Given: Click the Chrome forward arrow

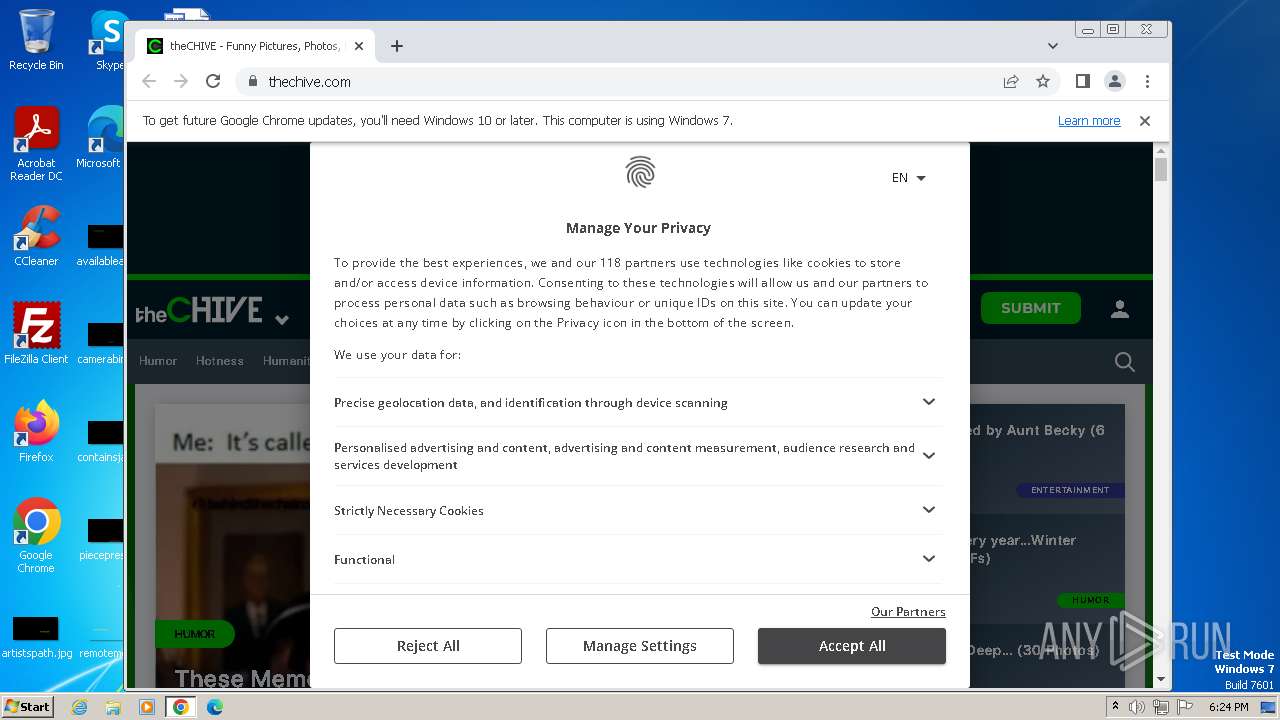Looking at the screenshot, I should tap(181, 81).
